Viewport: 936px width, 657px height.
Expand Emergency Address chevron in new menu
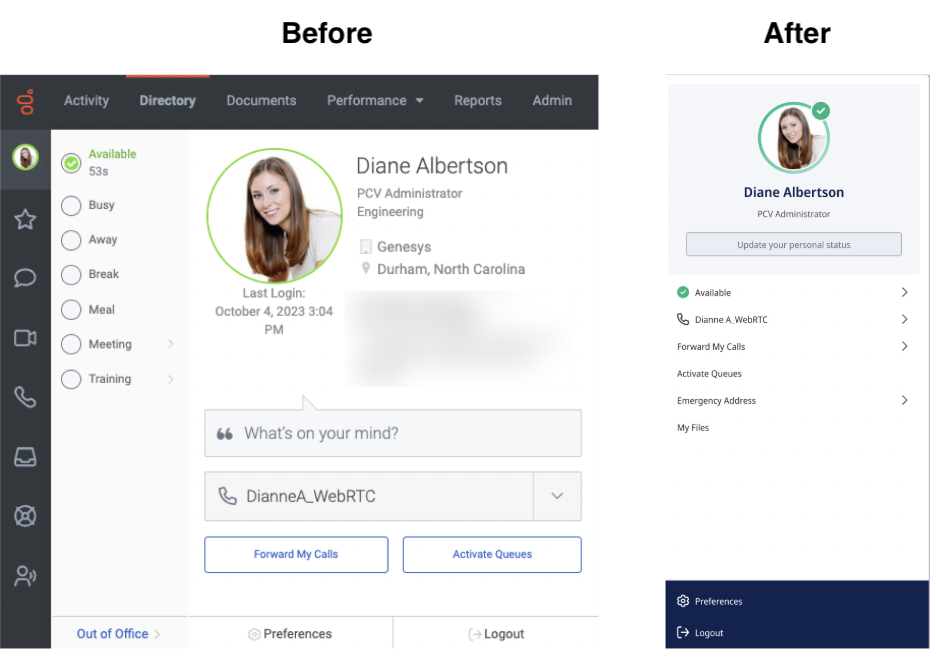[904, 400]
